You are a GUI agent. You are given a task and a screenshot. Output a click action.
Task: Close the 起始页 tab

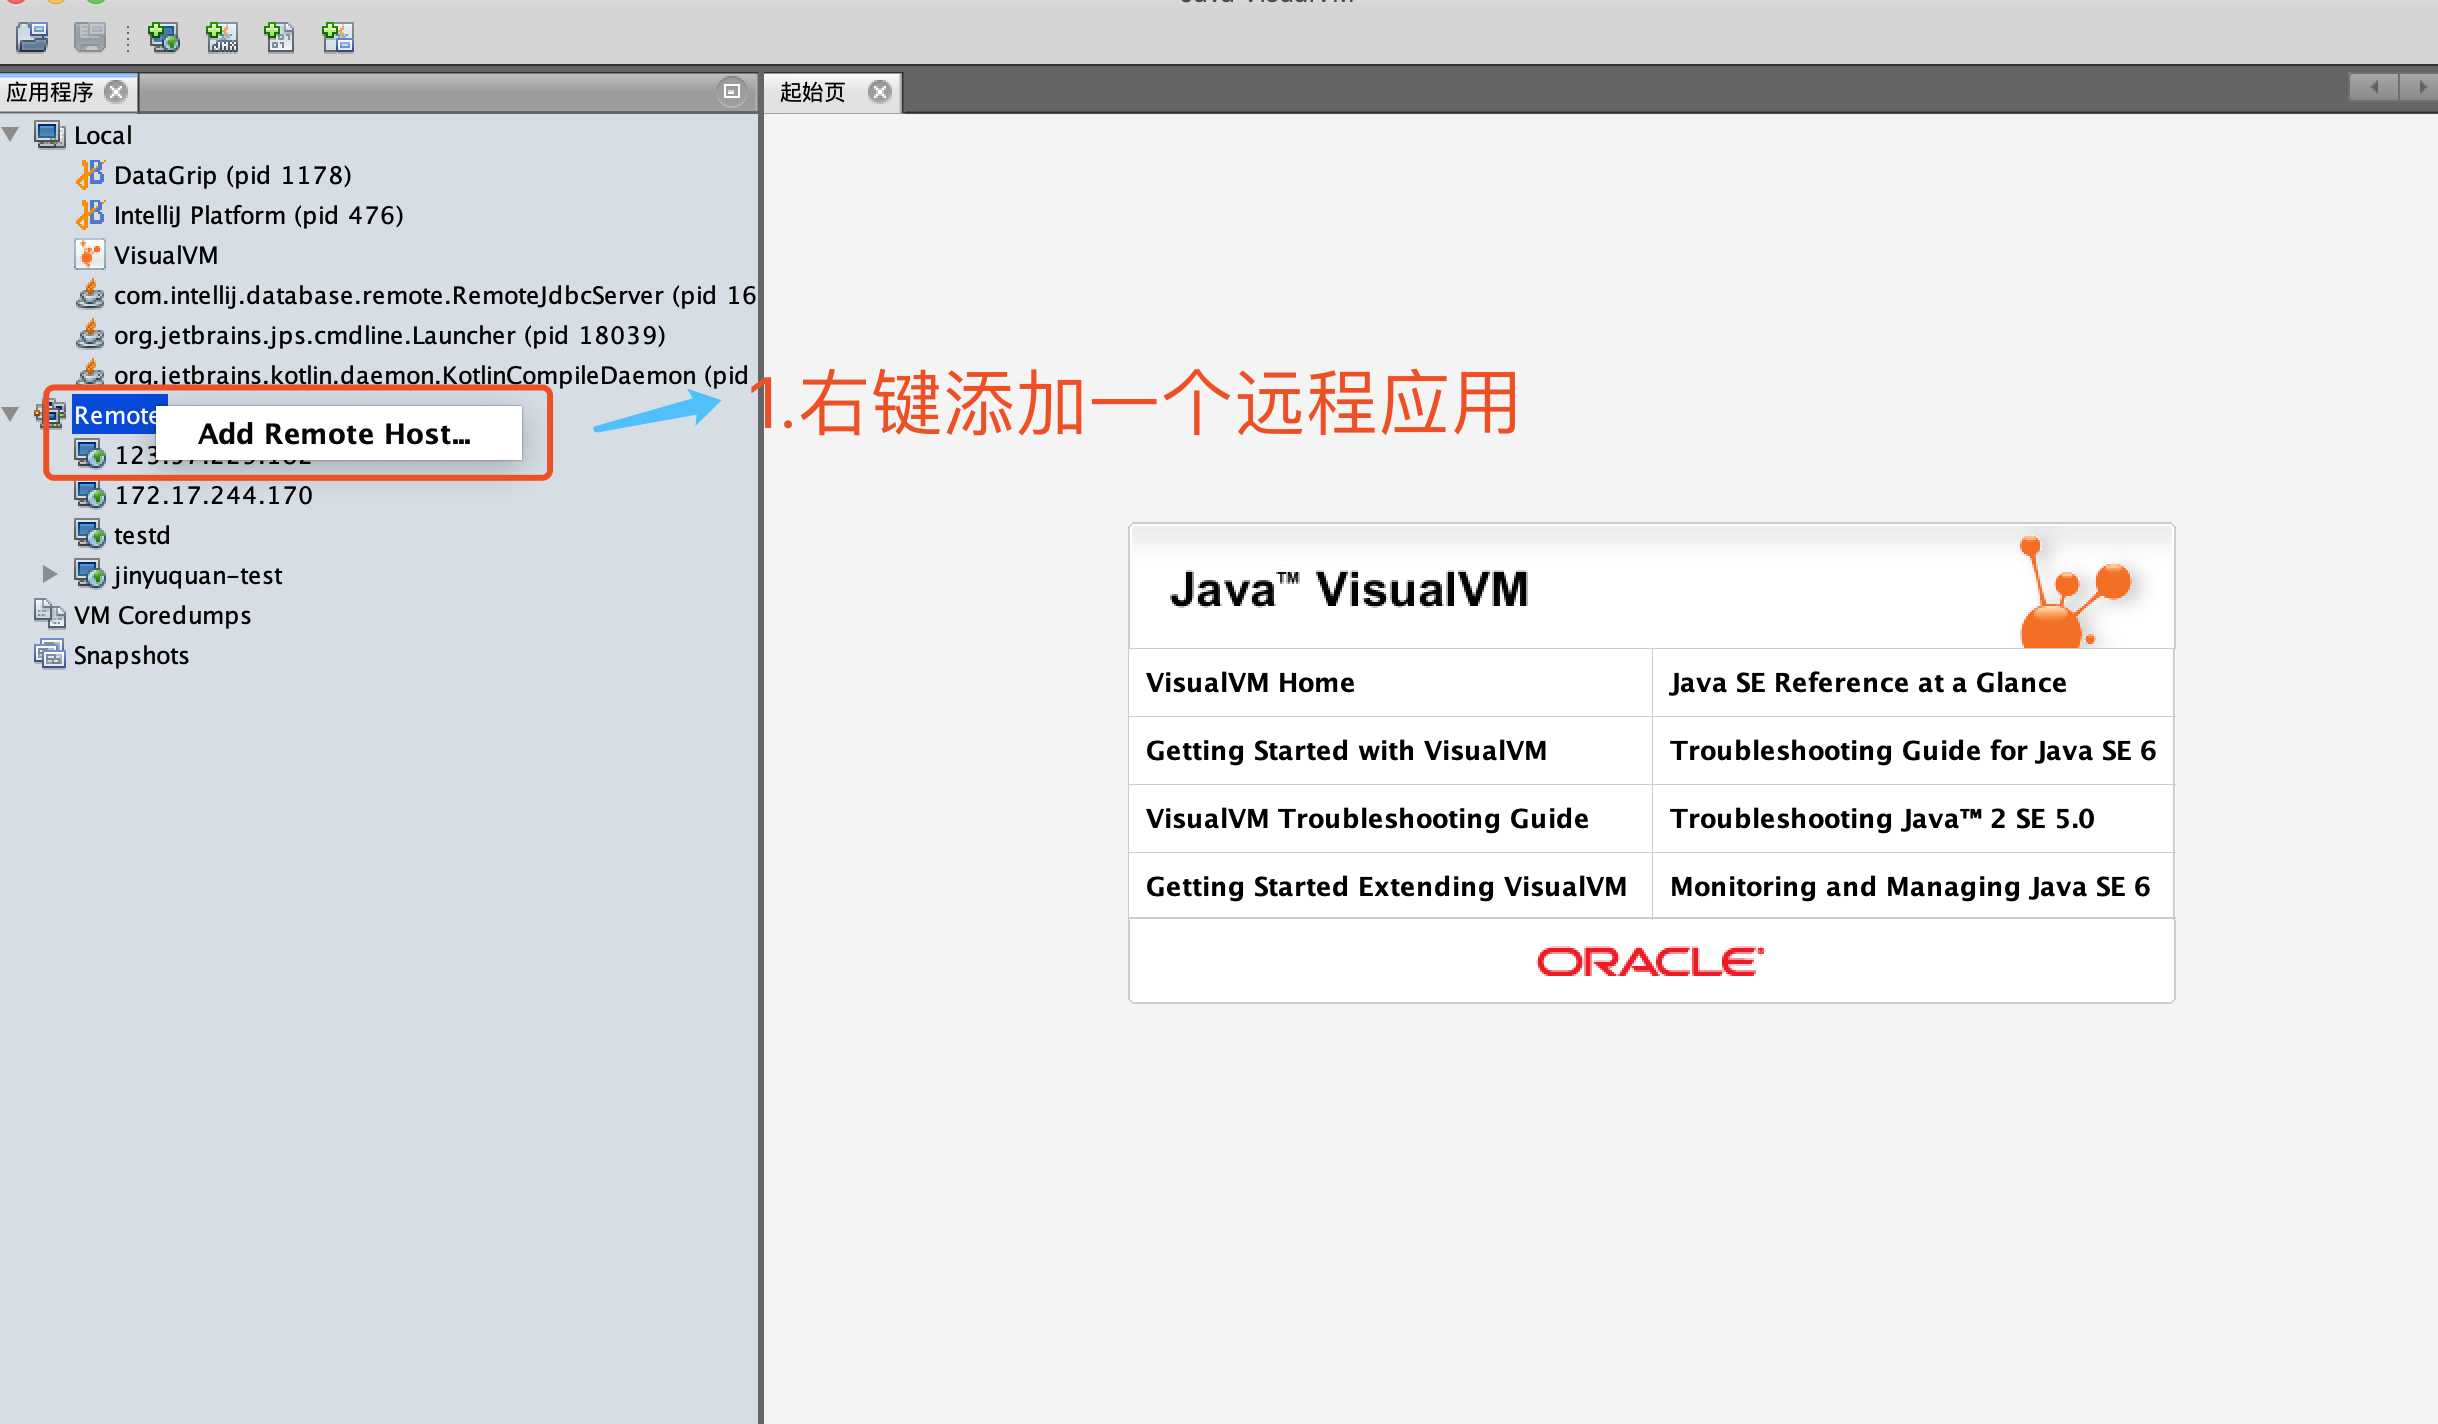[880, 92]
